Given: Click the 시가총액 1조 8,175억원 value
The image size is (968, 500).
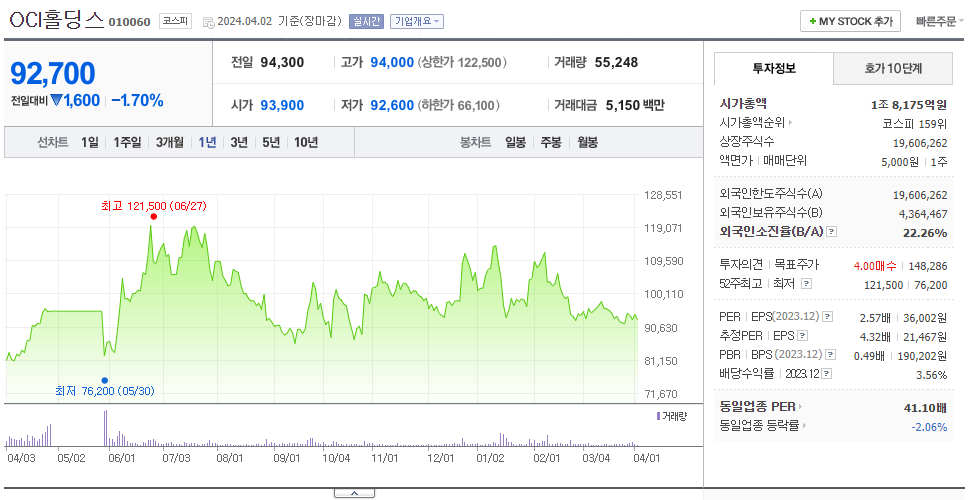Looking at the screenshot, I should pos(909,105).
